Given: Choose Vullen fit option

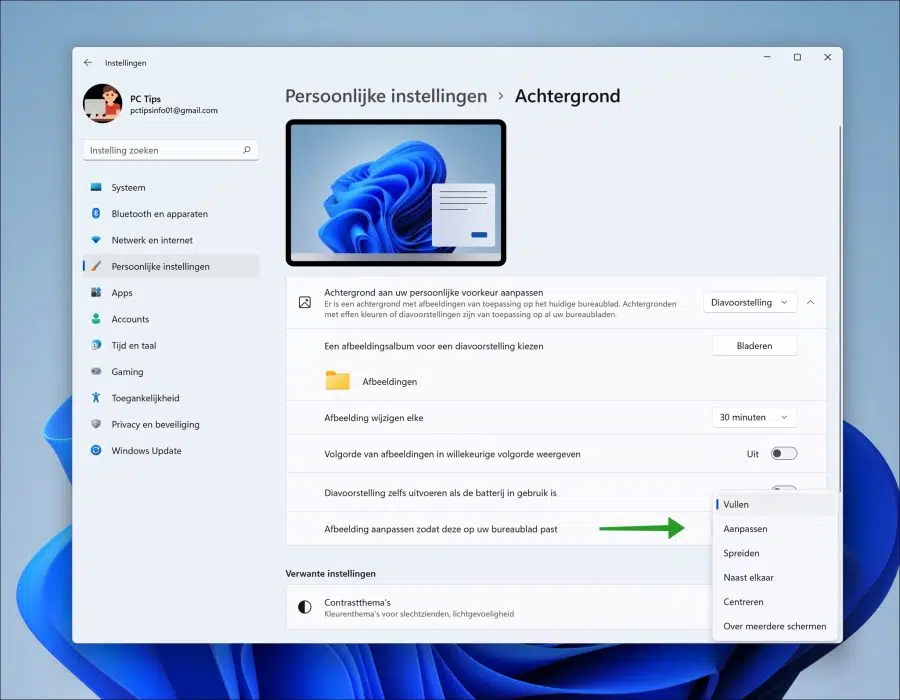Looking at the screenshot, I should 774,504.
